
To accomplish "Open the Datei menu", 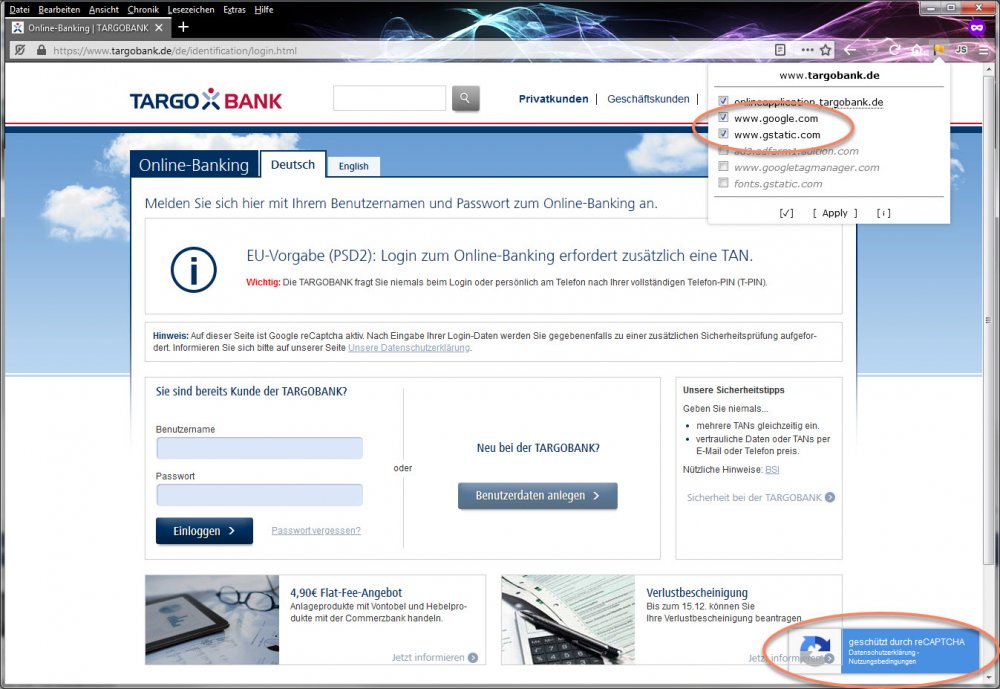I will (19, 10).
